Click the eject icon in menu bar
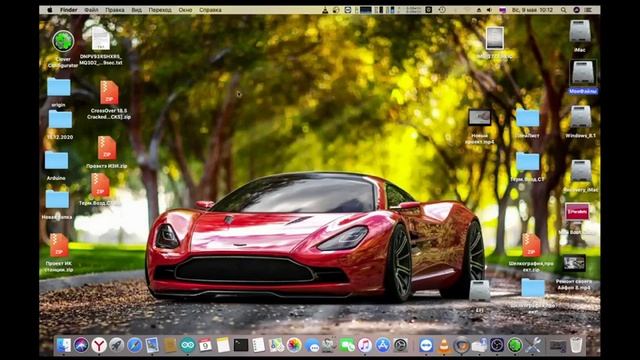This screenshot has width=640, height=360. point(479,10)
